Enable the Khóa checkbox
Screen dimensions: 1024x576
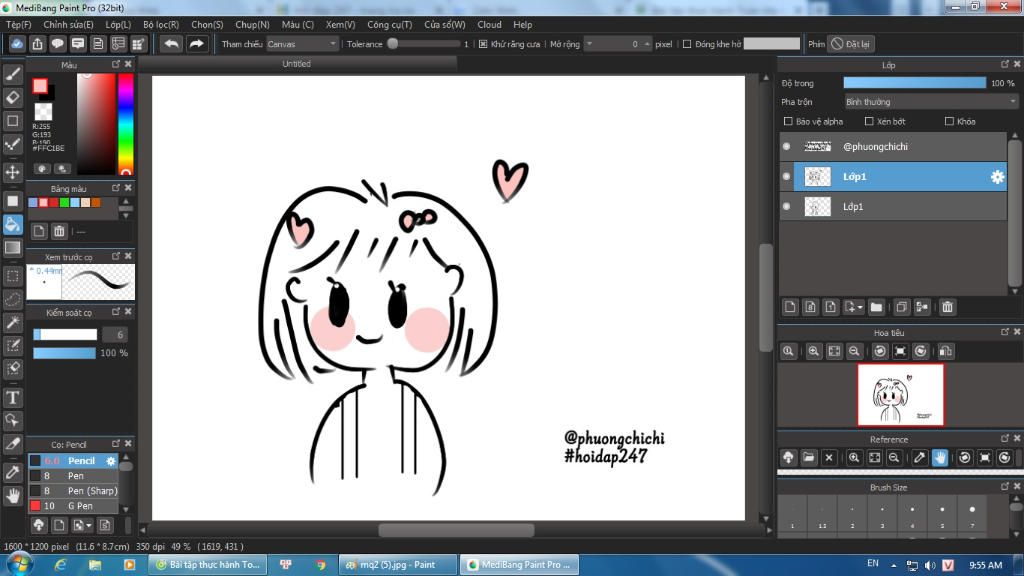pos(950,121)
